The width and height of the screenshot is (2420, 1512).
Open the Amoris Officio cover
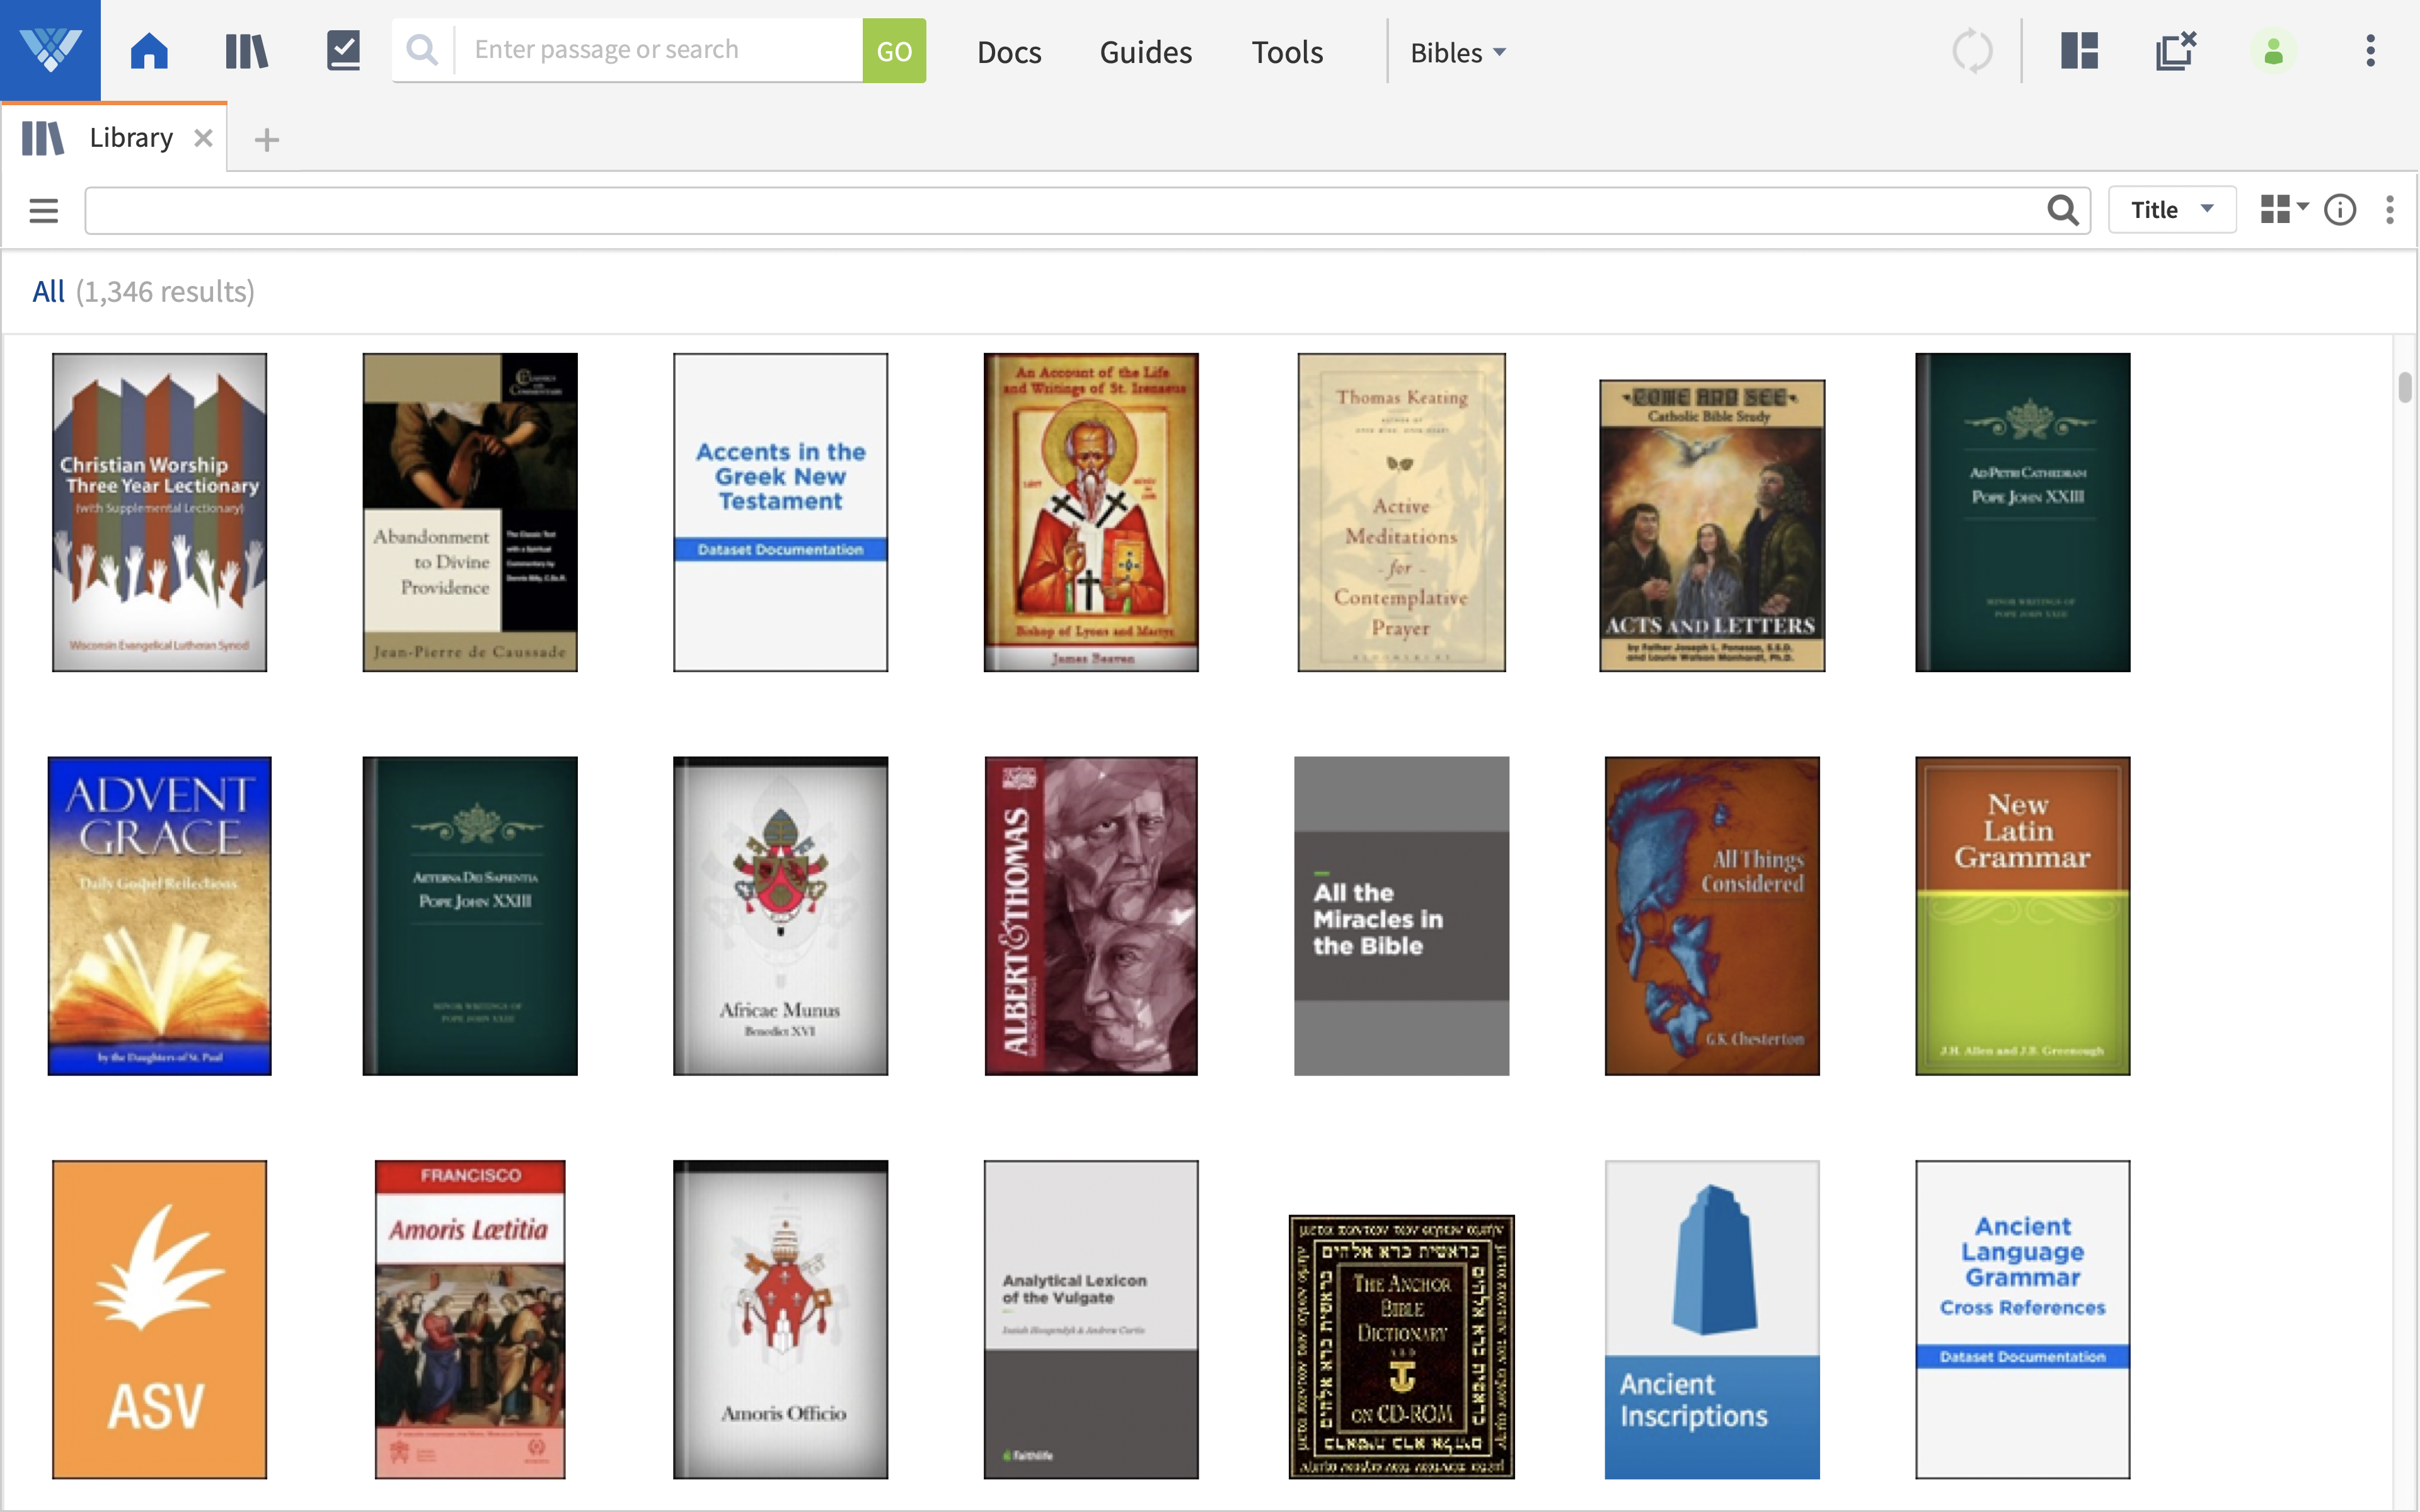[780, 1319]
